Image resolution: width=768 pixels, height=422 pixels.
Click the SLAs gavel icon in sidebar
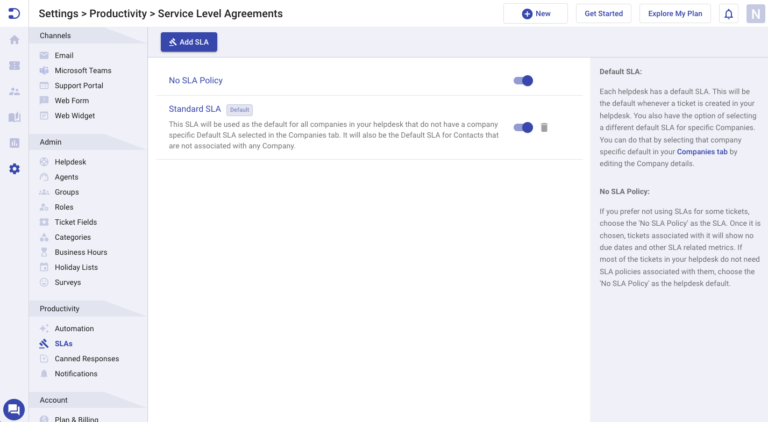tap(44, 344)
